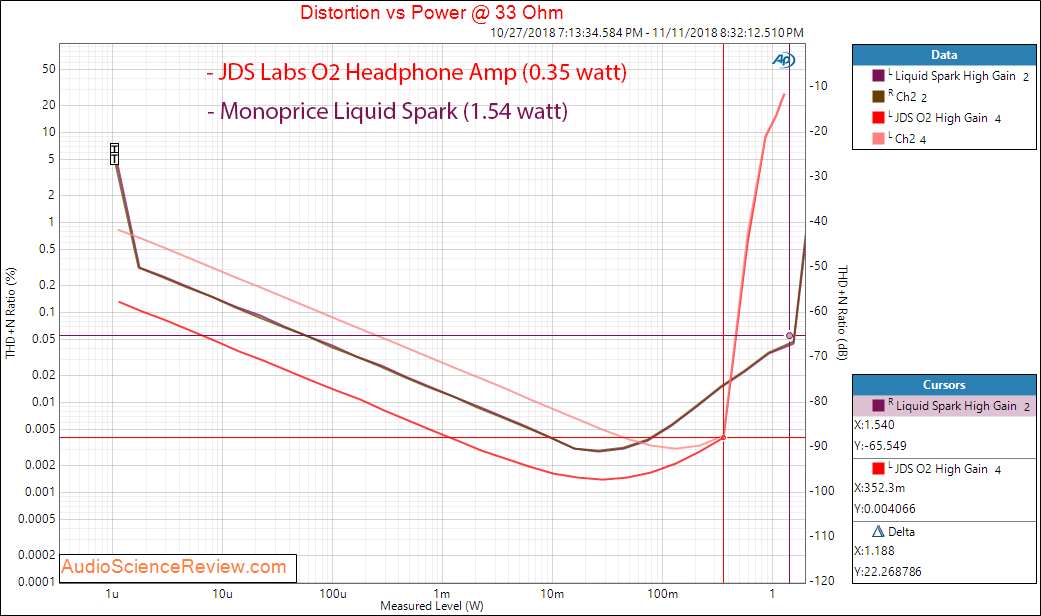
Task: Click the Delta Y:22.268786 value
Action: [x=888, y=572]
